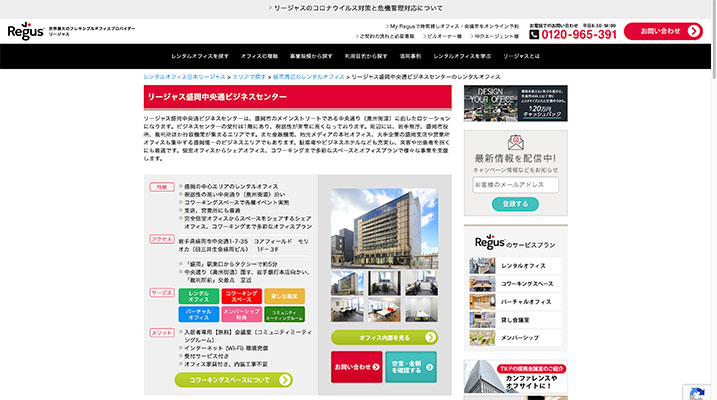Open the My Regus online booking link
The image size is (717, 400).
(452, 27)
